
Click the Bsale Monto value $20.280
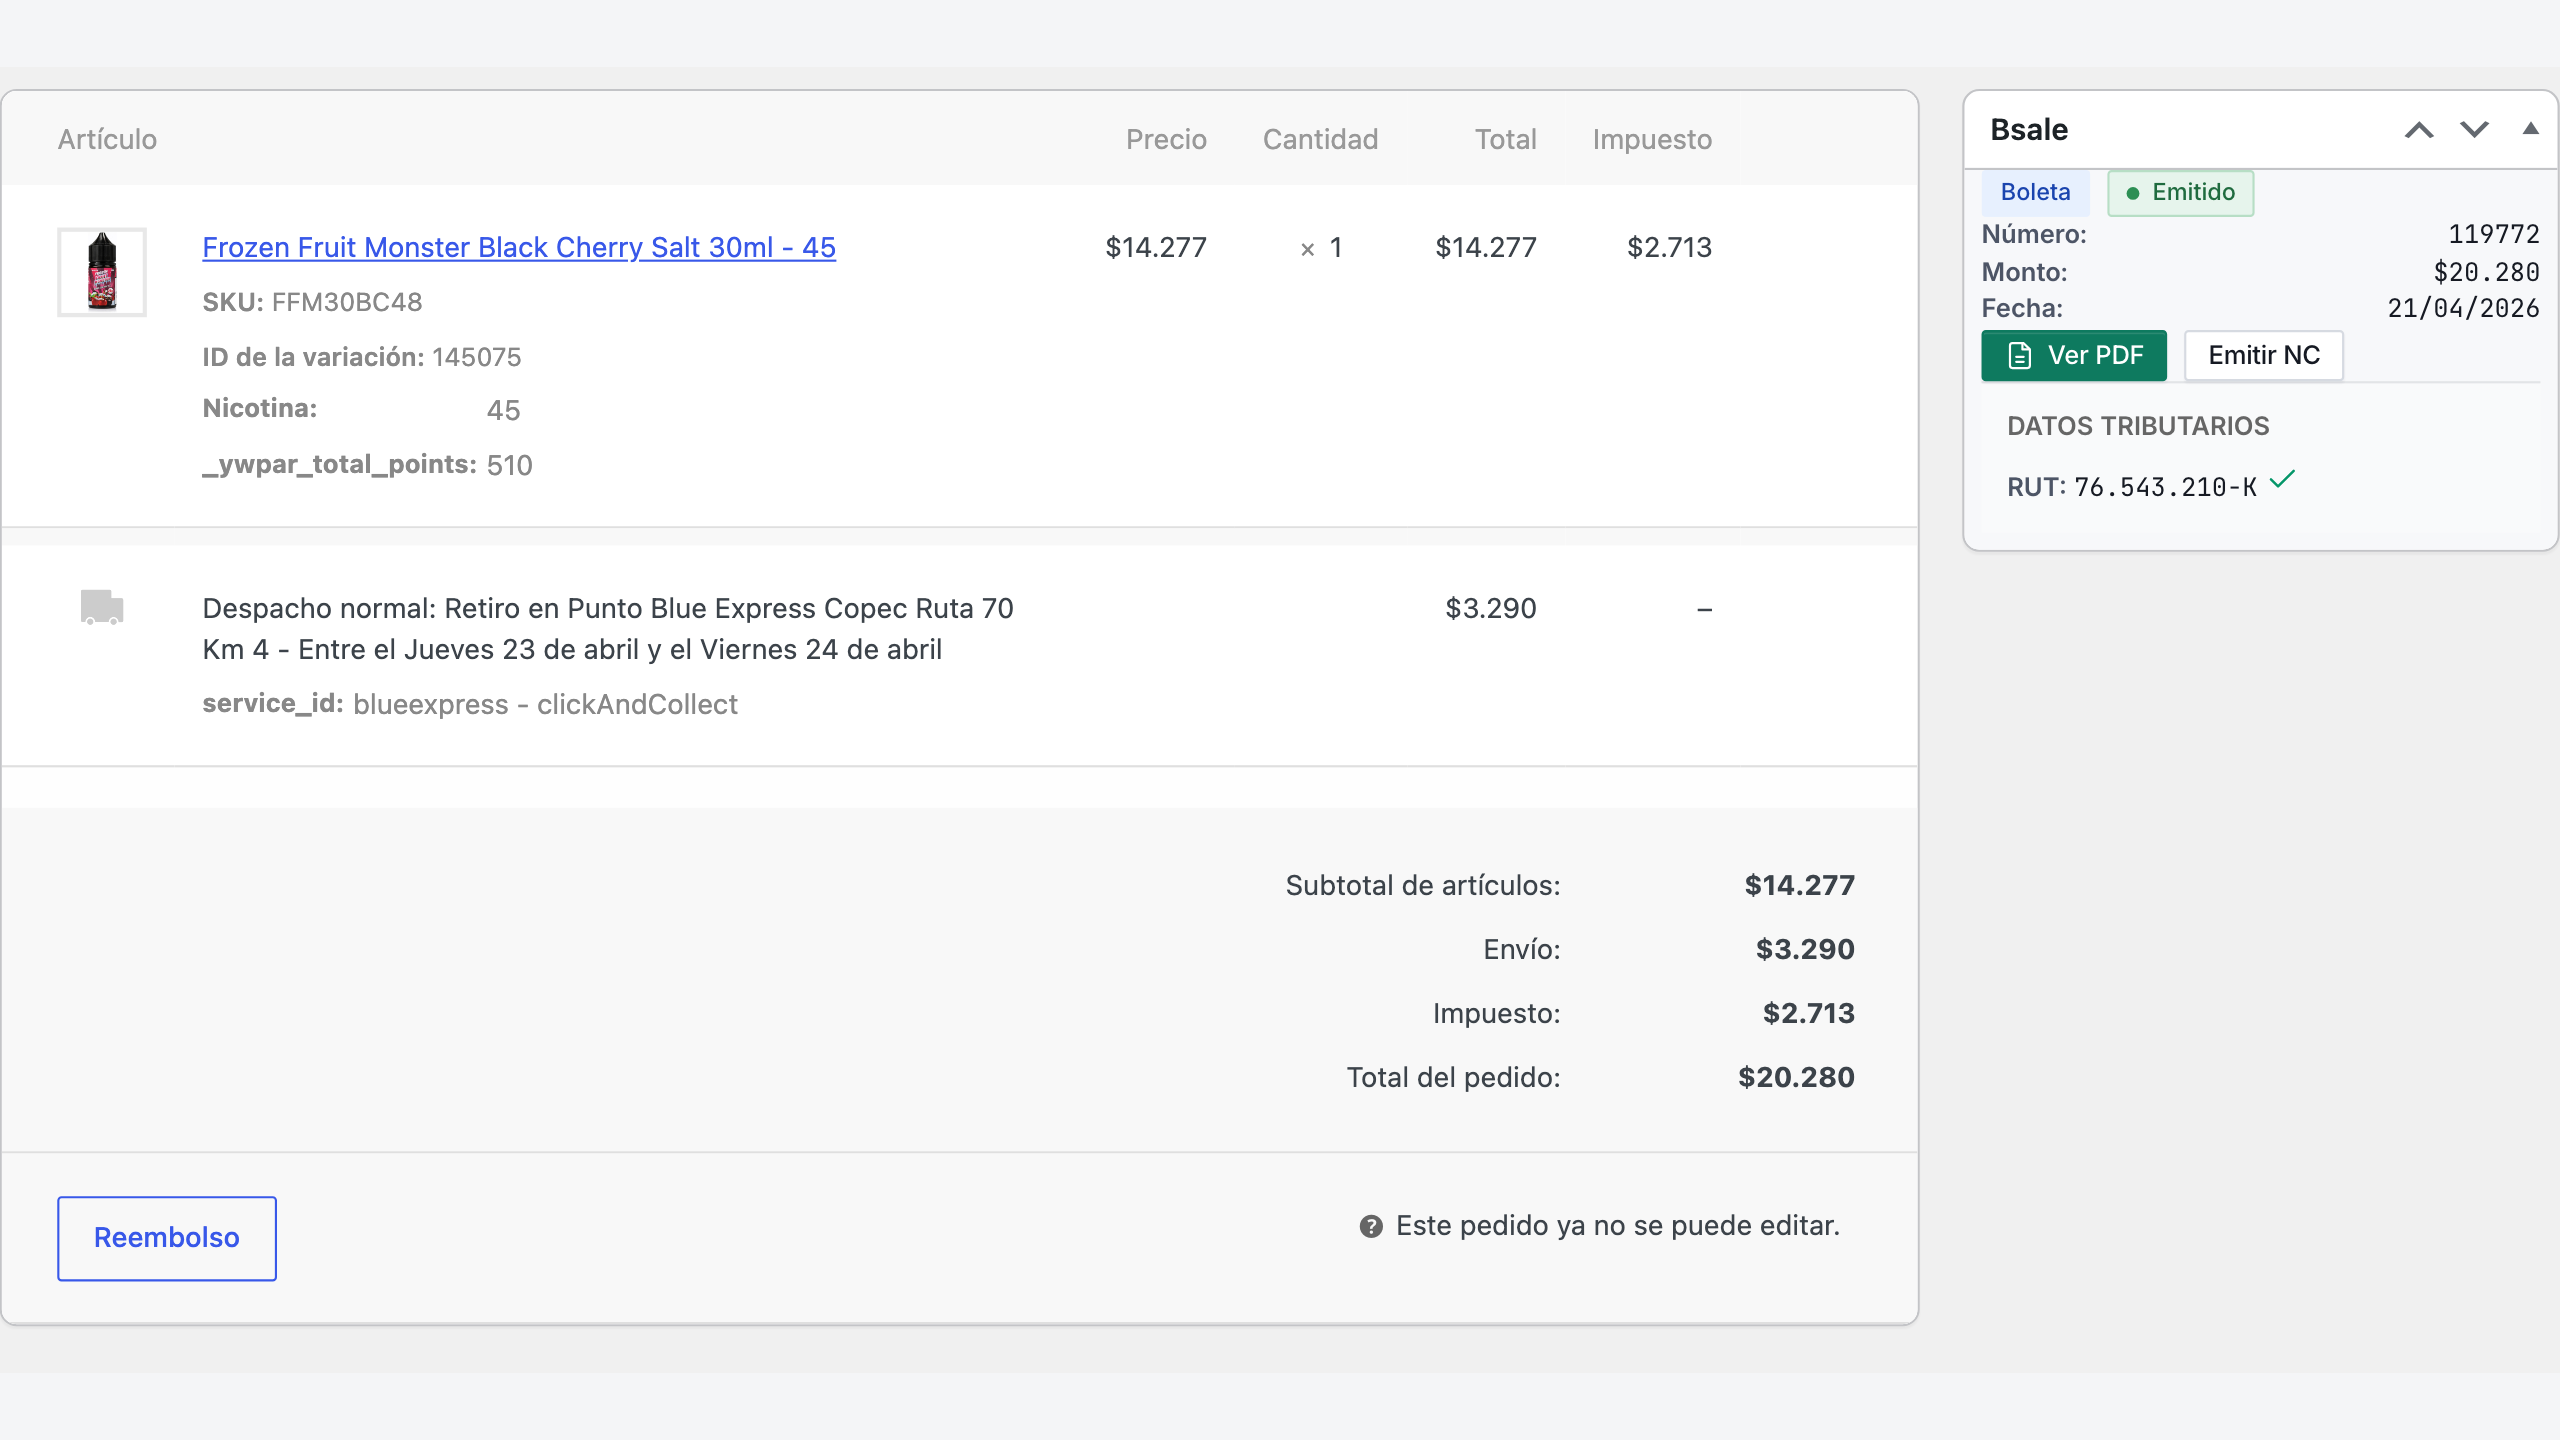click(x=2486, y=272)
